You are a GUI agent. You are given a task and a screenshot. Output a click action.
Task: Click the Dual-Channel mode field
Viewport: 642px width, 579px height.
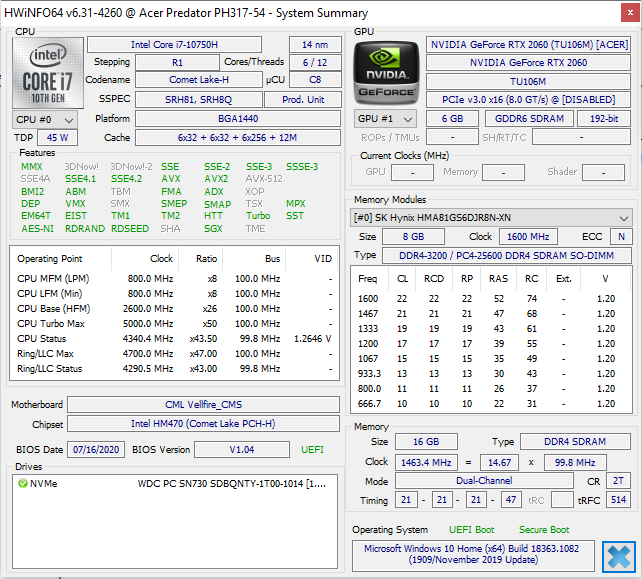coord(484,481)
